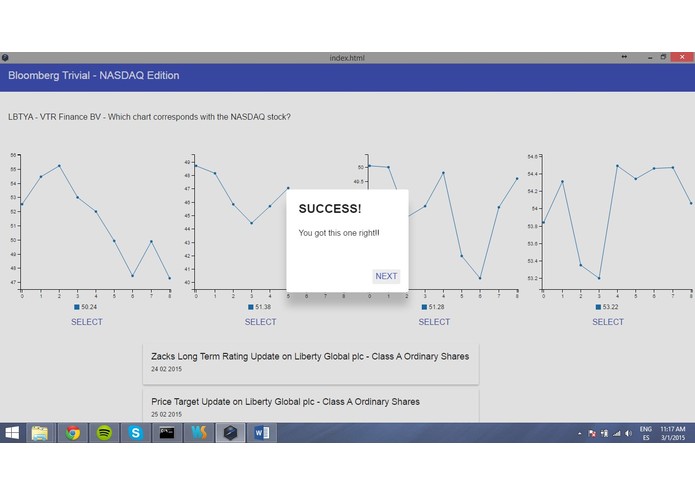Close the index.html window
Viewport: 695px width, 494px height.
[682, 57]
